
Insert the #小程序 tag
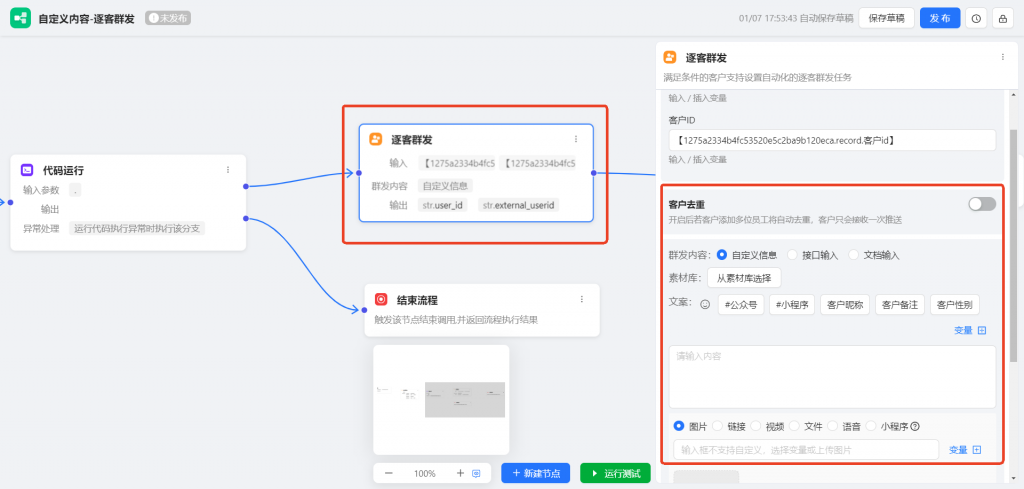(x=792, y=305)
